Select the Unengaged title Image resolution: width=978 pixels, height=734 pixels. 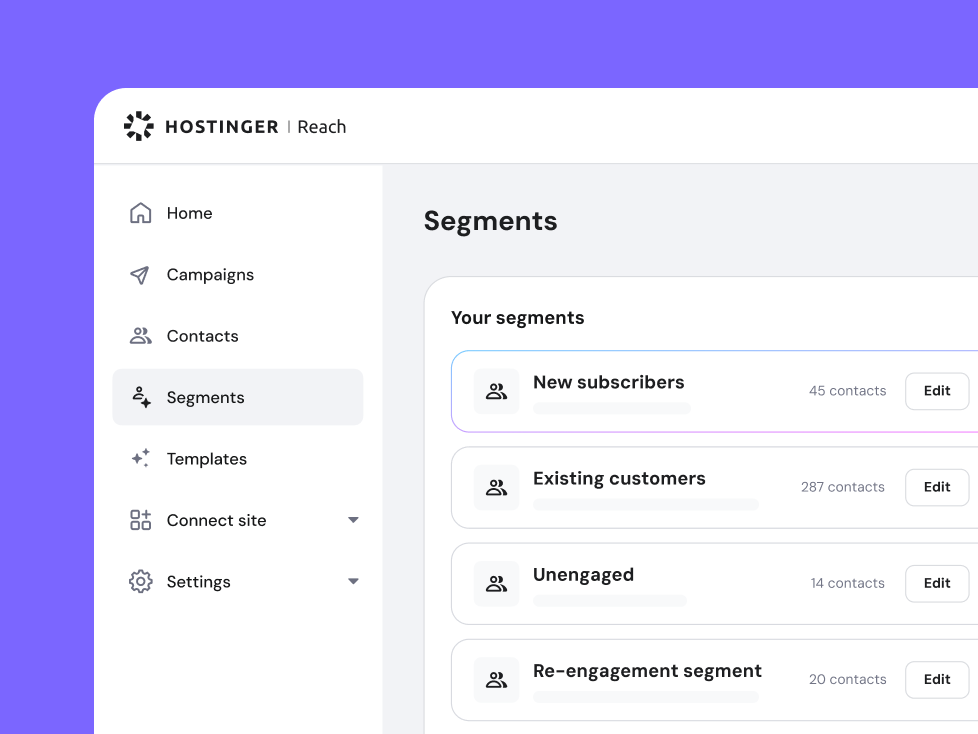coord(583,574)
